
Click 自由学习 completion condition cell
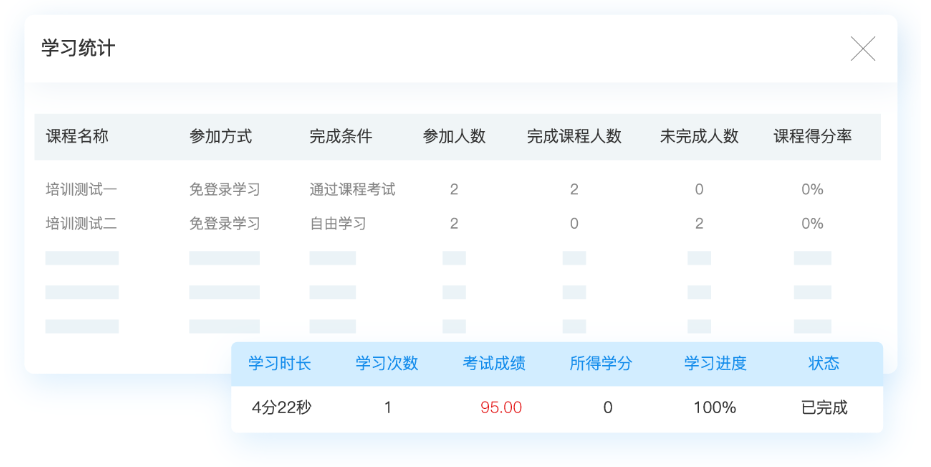338,223
